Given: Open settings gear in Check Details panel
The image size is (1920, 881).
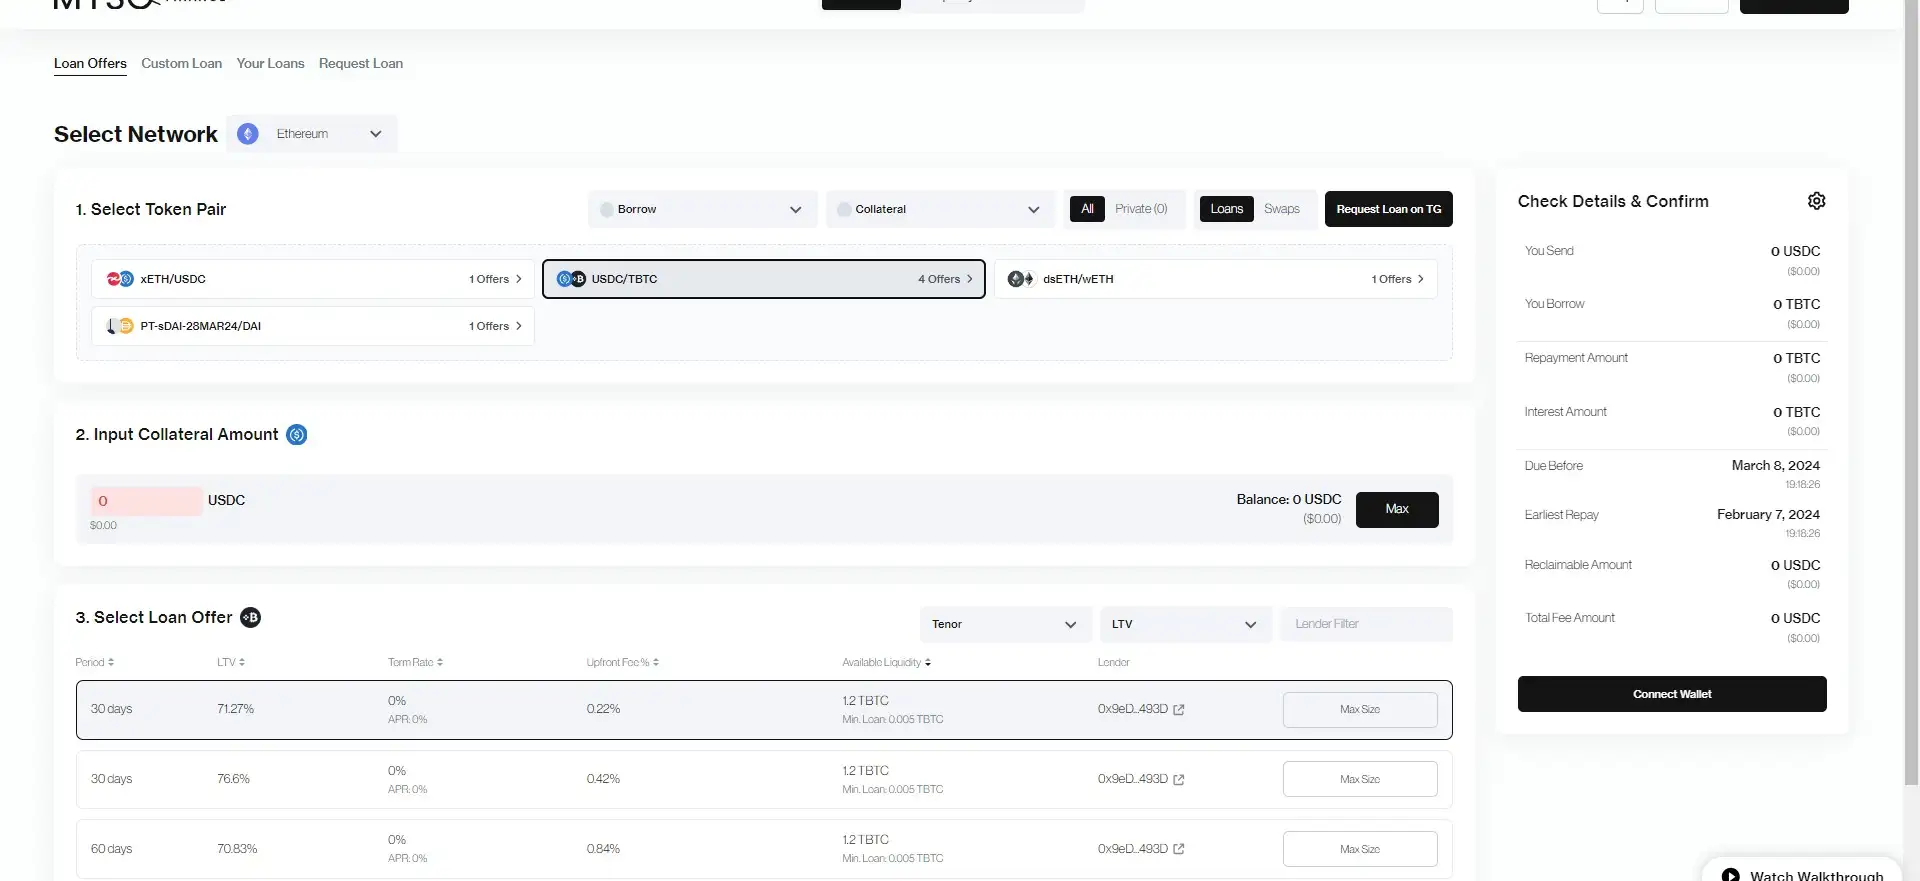Looking at the screenshot, I should tap(1816, 201).
